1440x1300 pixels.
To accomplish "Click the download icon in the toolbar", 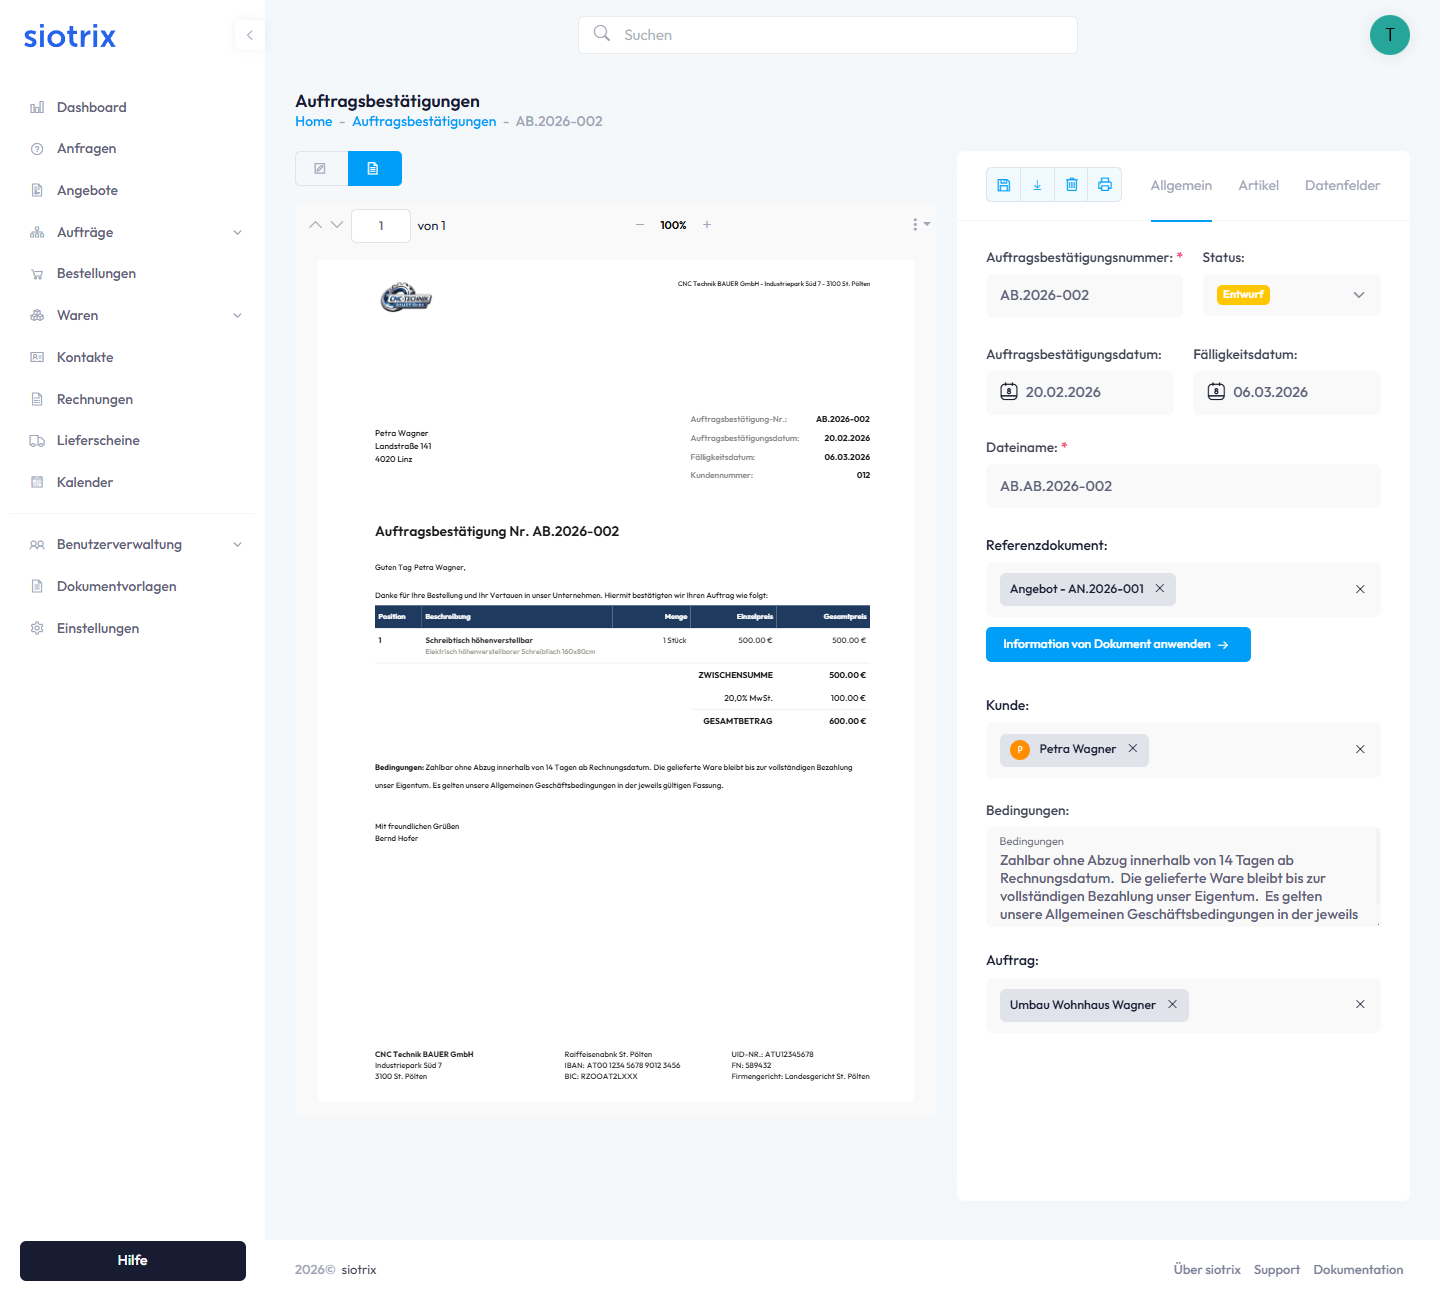I will pos(1037,185).
